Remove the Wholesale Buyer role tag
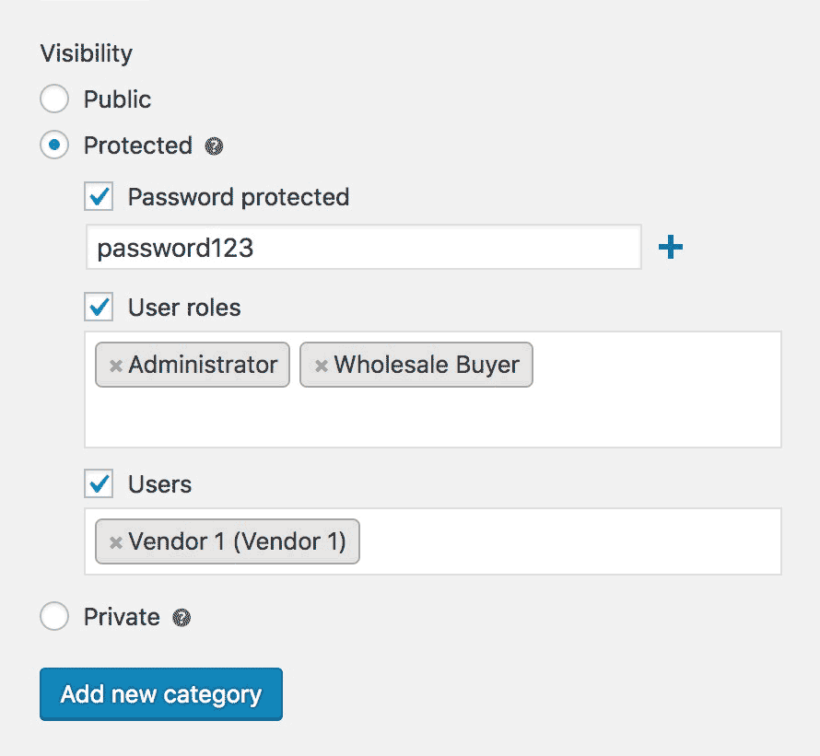Screen dimensions: 820x756 (x=321, y=365)
